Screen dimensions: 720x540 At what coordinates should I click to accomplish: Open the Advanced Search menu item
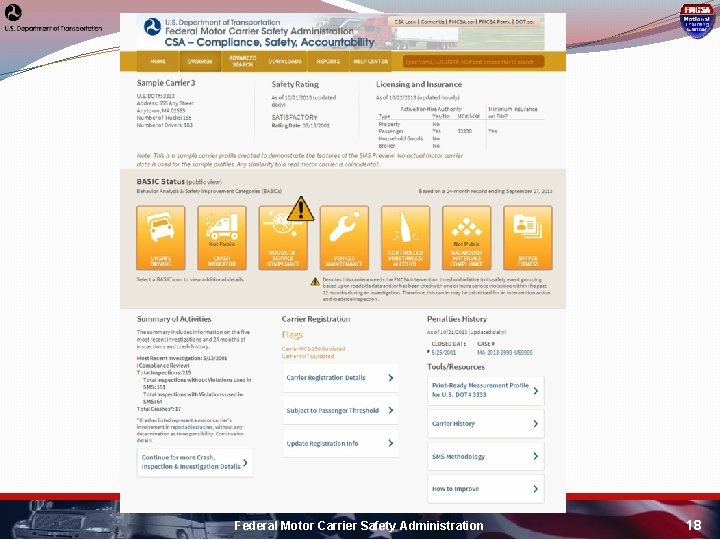coord(242,62)
